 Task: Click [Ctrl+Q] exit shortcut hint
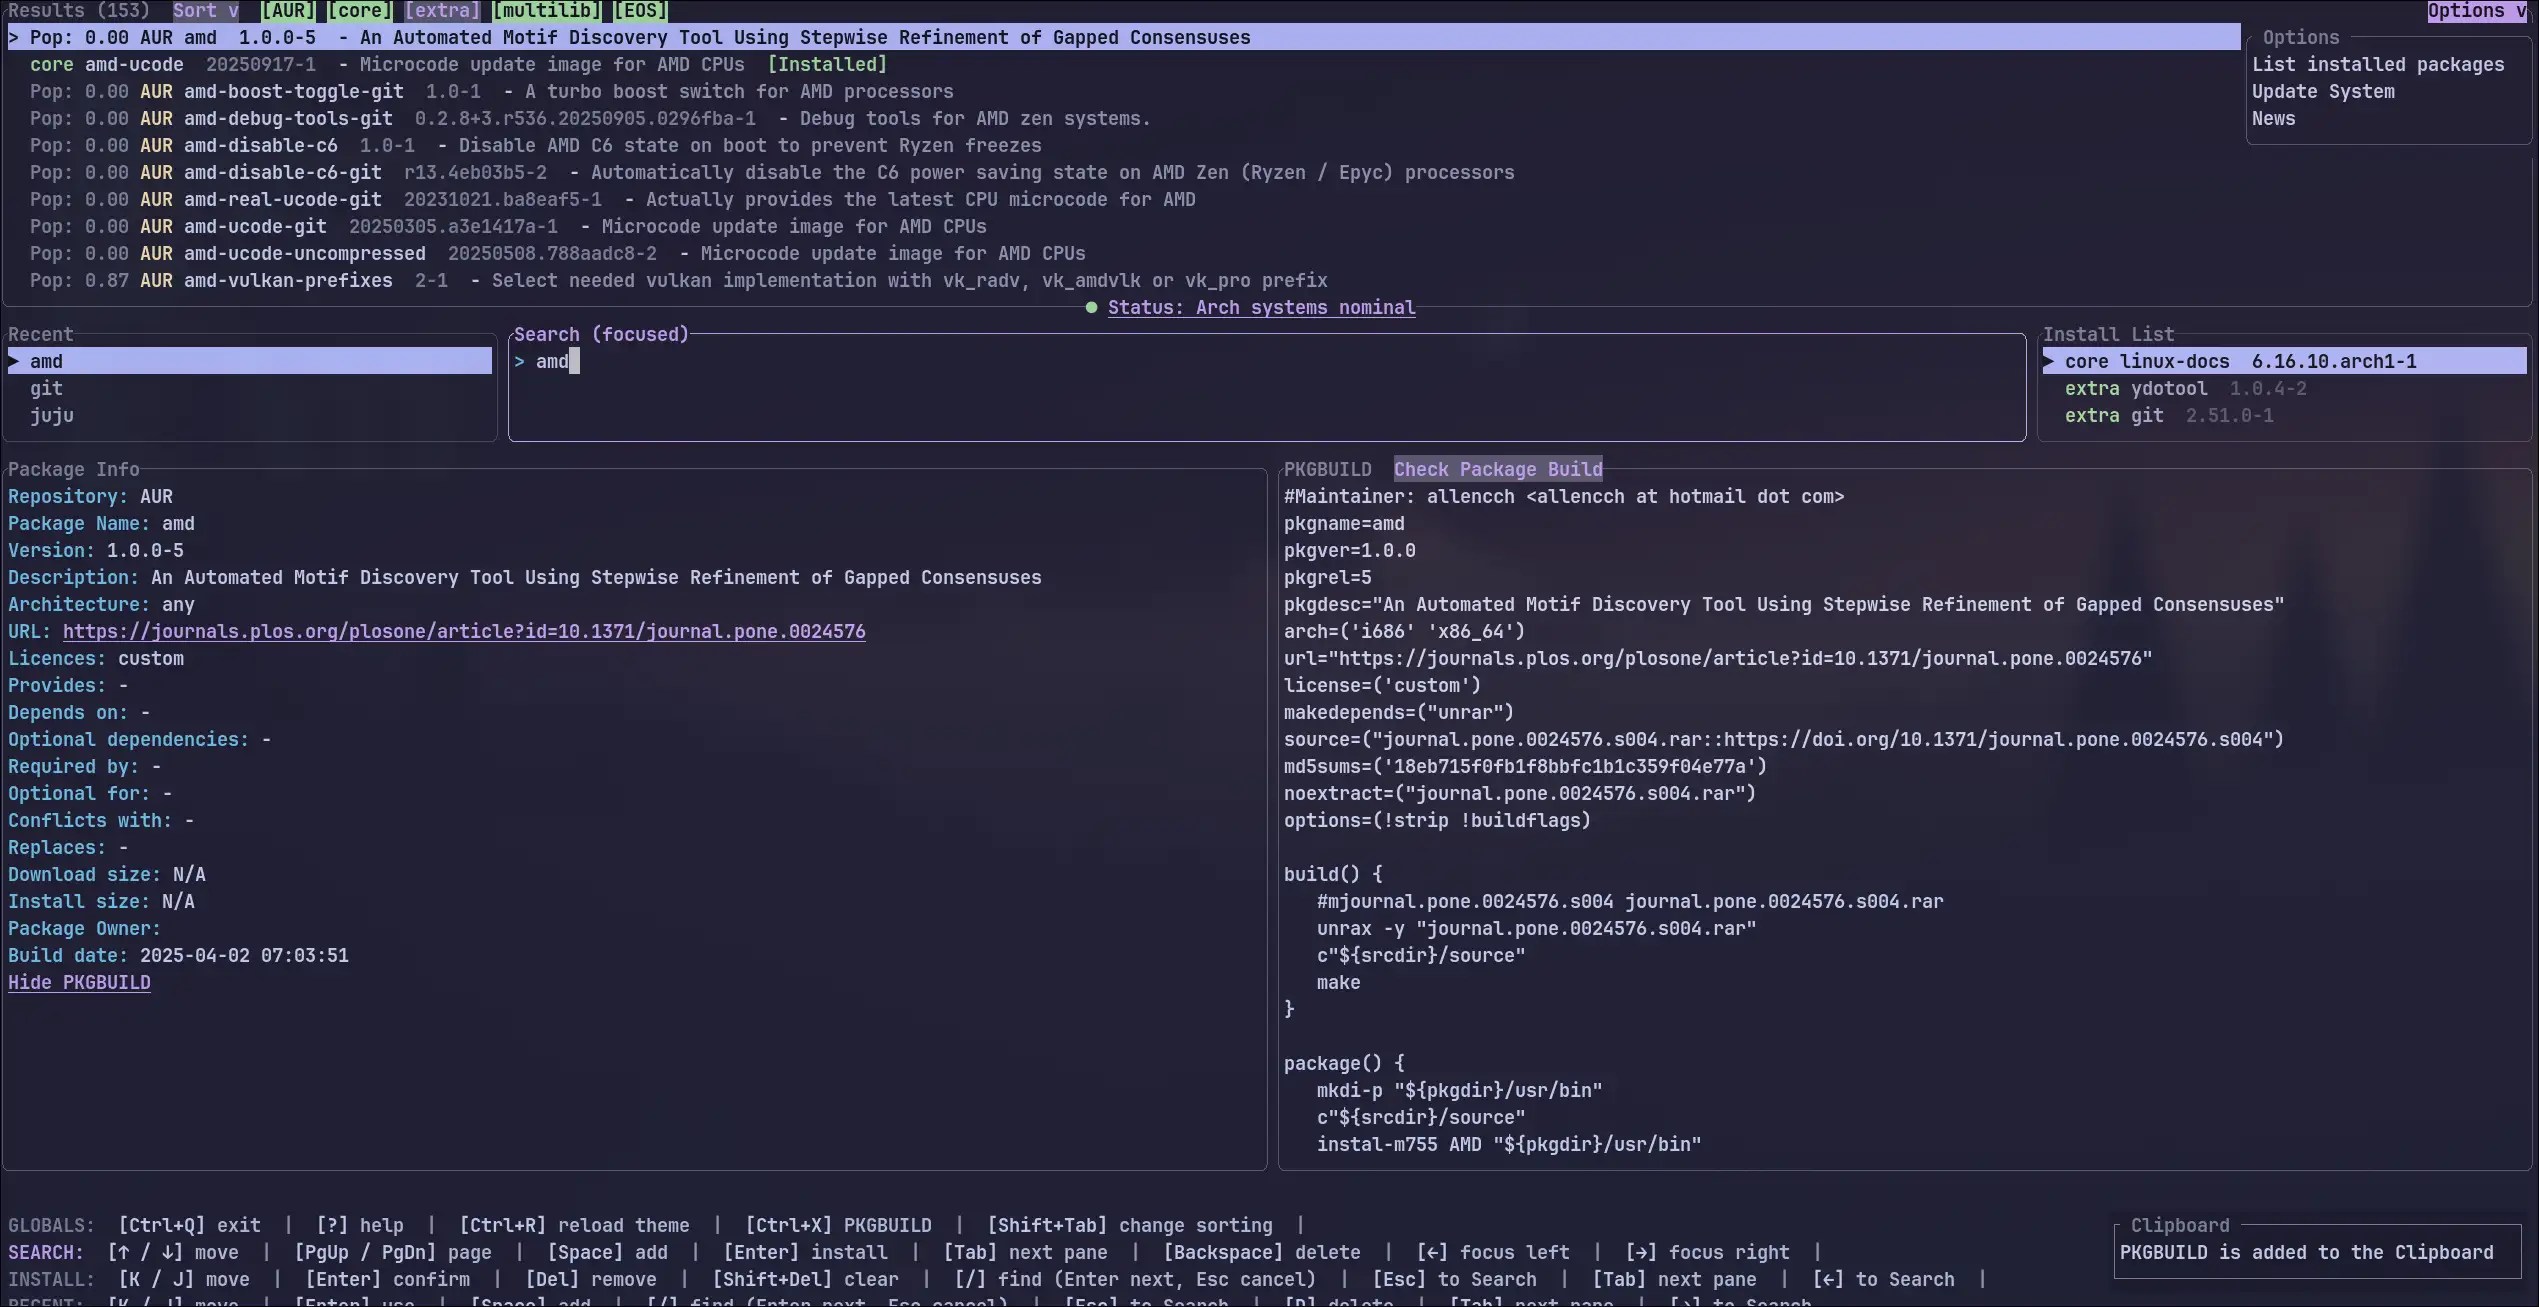coord(189,1226)
